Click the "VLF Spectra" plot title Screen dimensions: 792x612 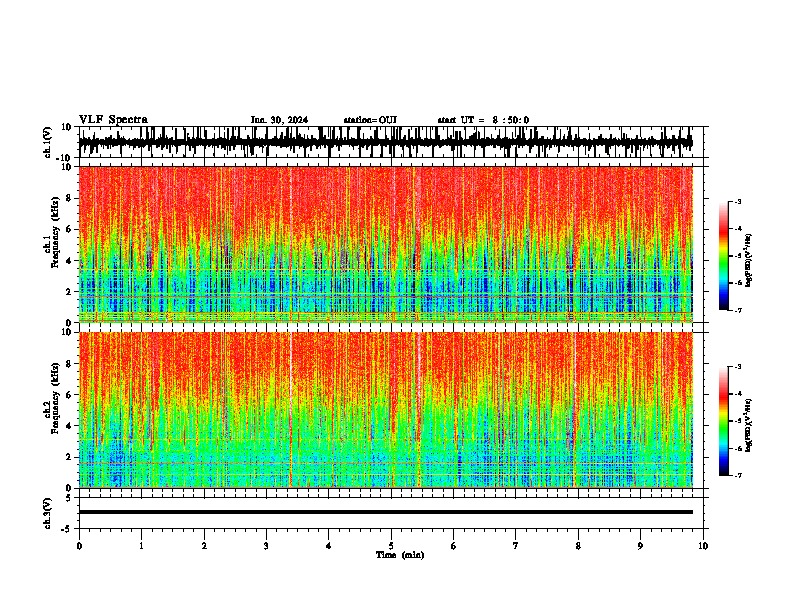pyautogui.click(x=113, y=120)
